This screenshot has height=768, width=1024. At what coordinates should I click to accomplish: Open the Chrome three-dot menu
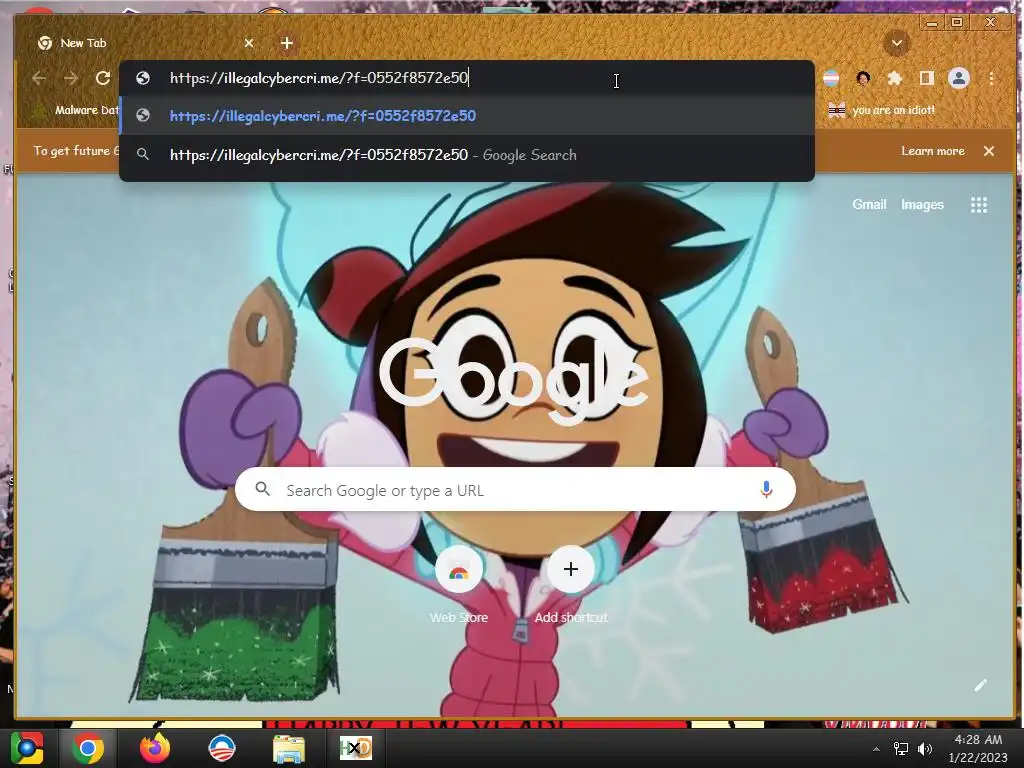click(x=991, y=78)
